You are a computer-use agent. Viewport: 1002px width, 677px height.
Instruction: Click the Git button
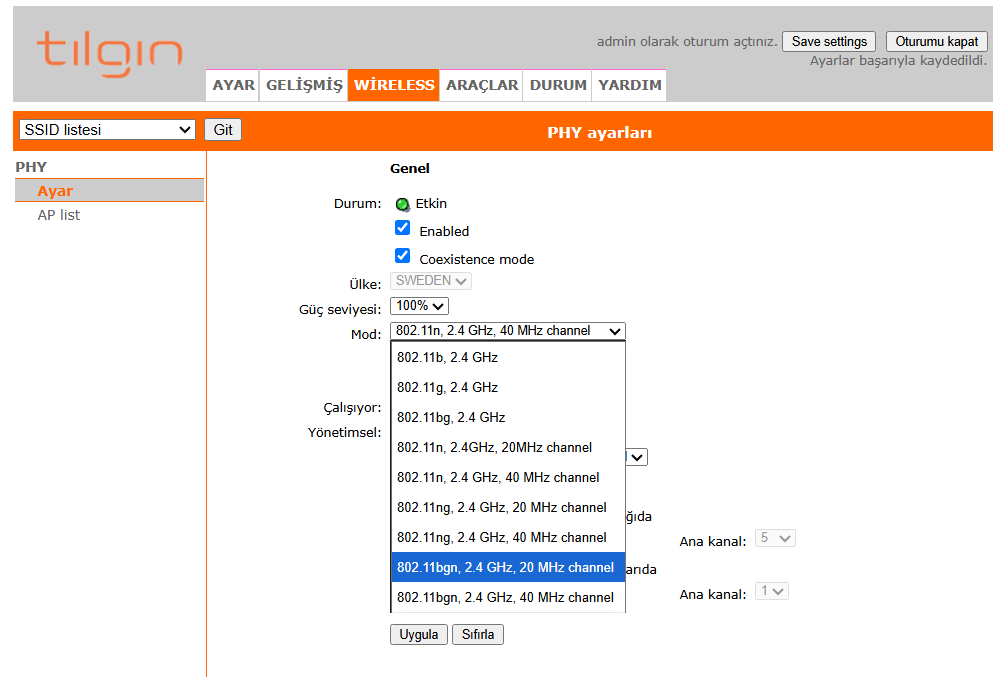click(223, 130)
